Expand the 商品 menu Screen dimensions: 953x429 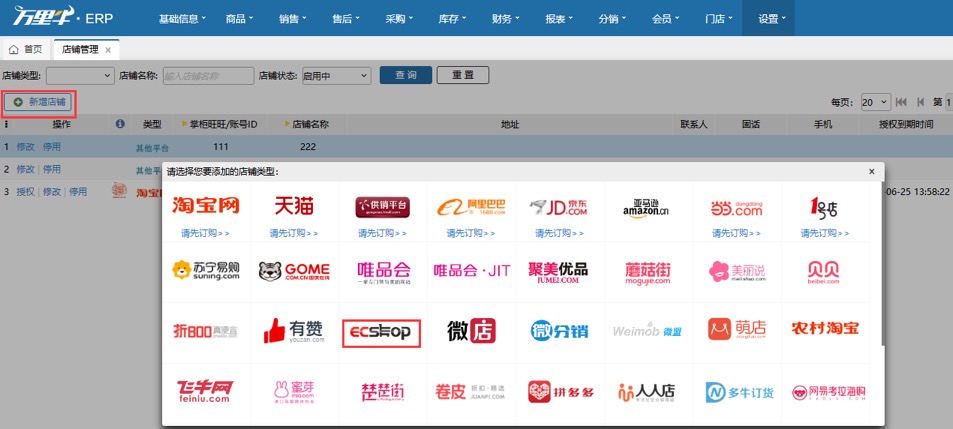(239, 18)
